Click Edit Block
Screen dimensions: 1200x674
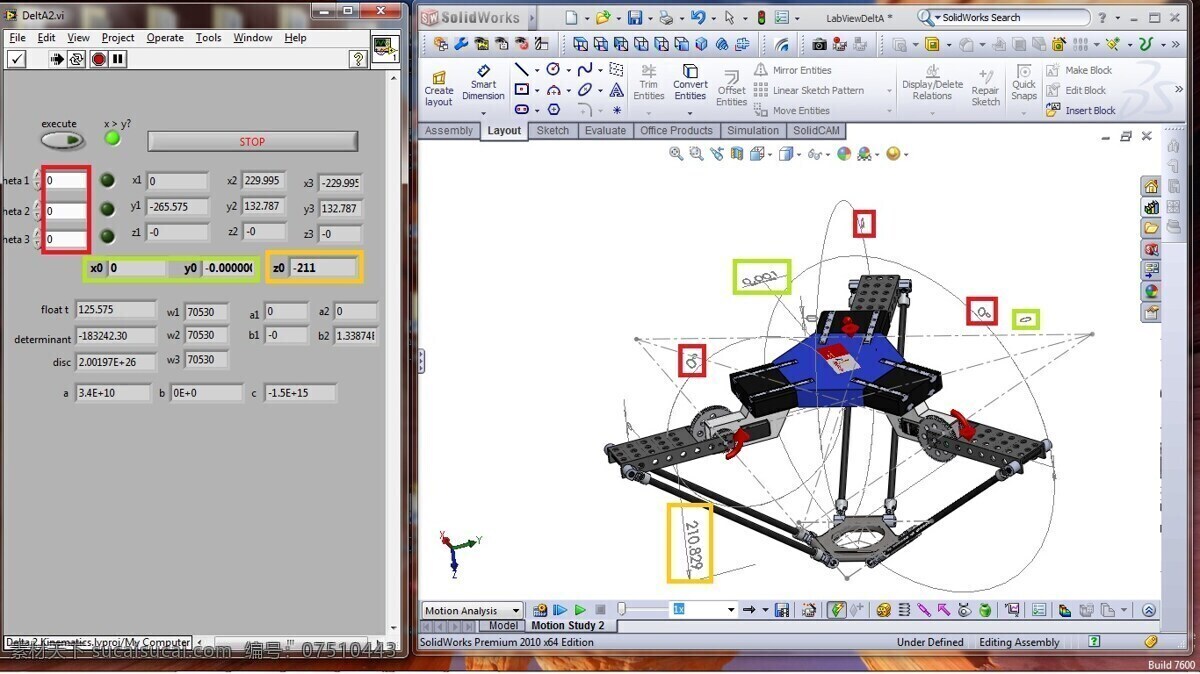[1076, 90]
